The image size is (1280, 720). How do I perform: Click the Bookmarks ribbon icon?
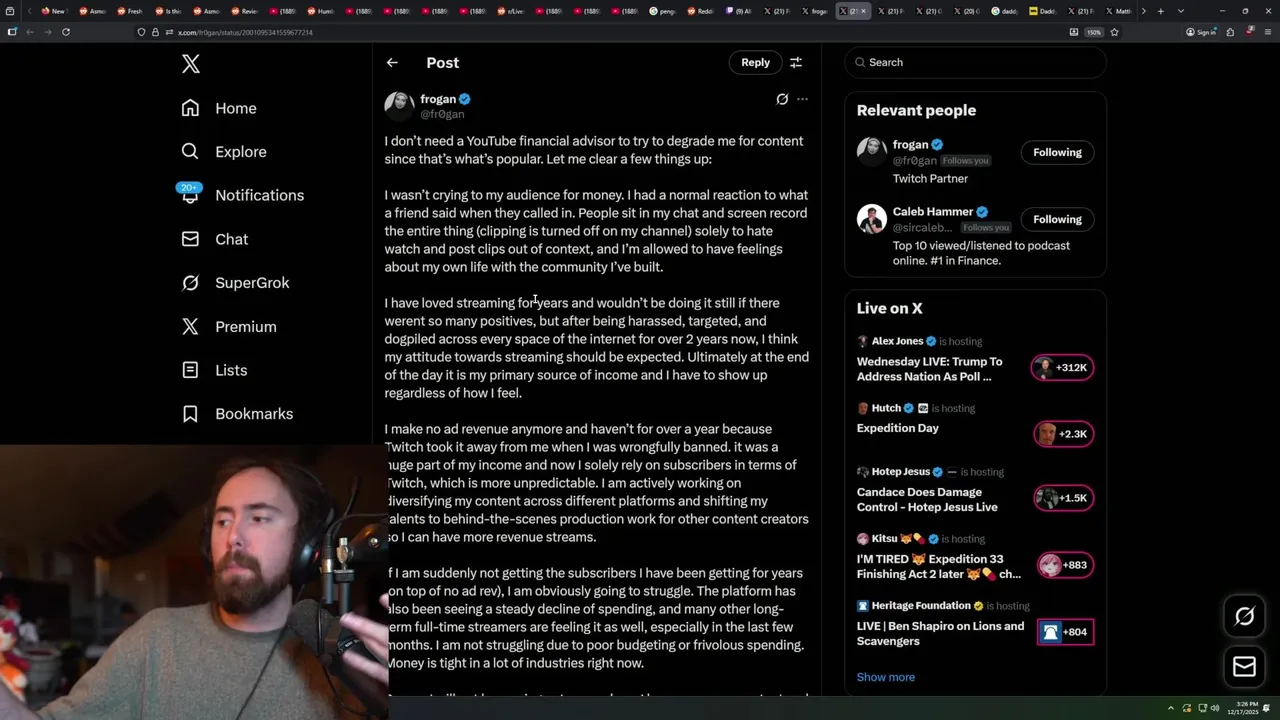(x=190, y=413)
